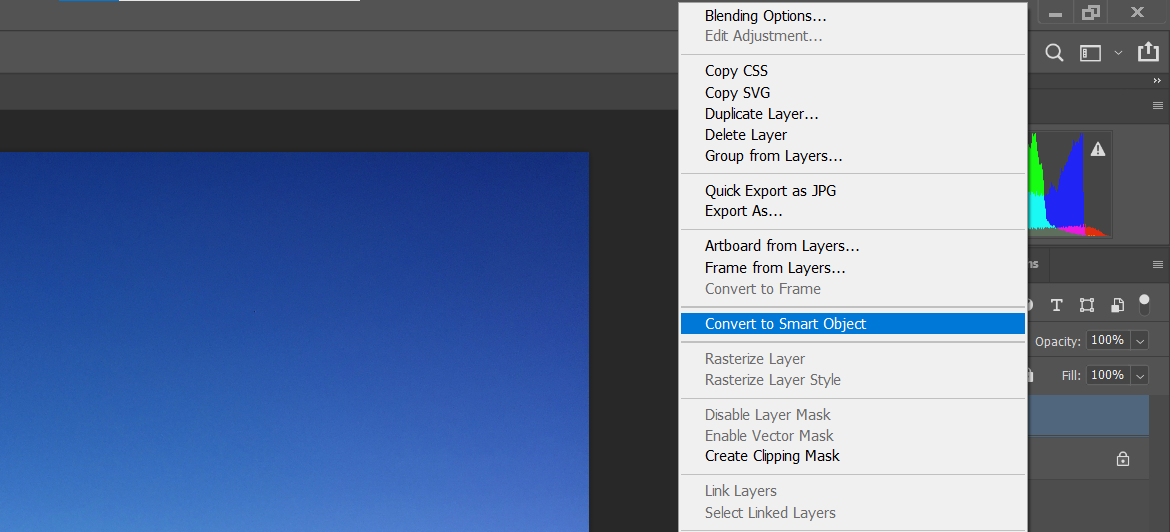Image resolution: width=1170 pixels, height=532 pixels.
Task: Click the Edit Adjustment menu entry
Action: coord(763,36)
